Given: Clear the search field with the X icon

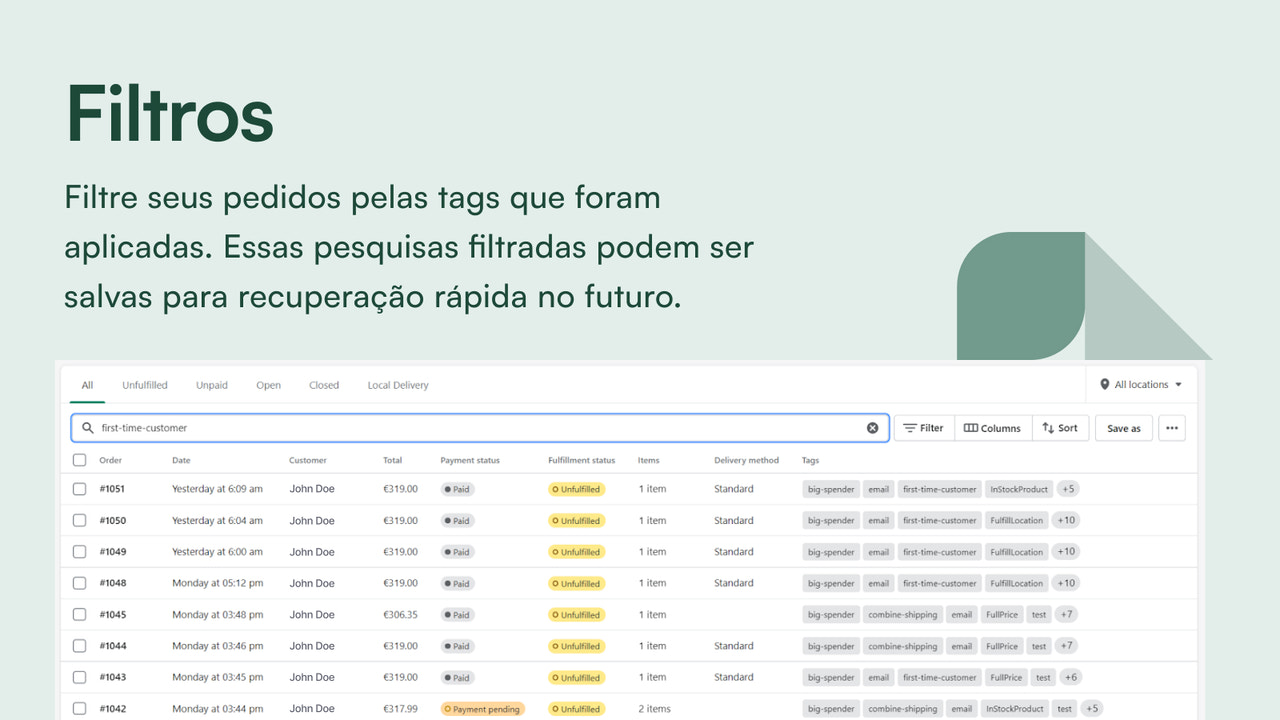Looking at the screenshot, I should click(x=872, y=428).
